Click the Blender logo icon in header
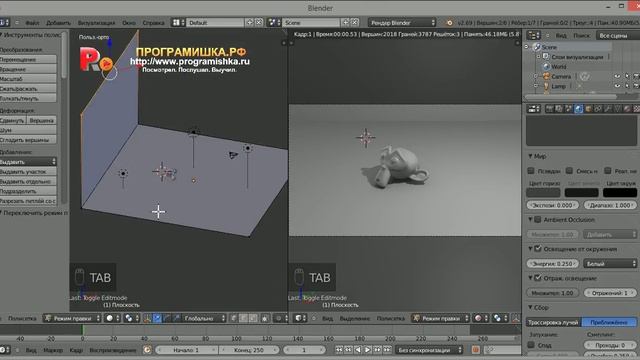640x360 pixels. pos(449,23)
